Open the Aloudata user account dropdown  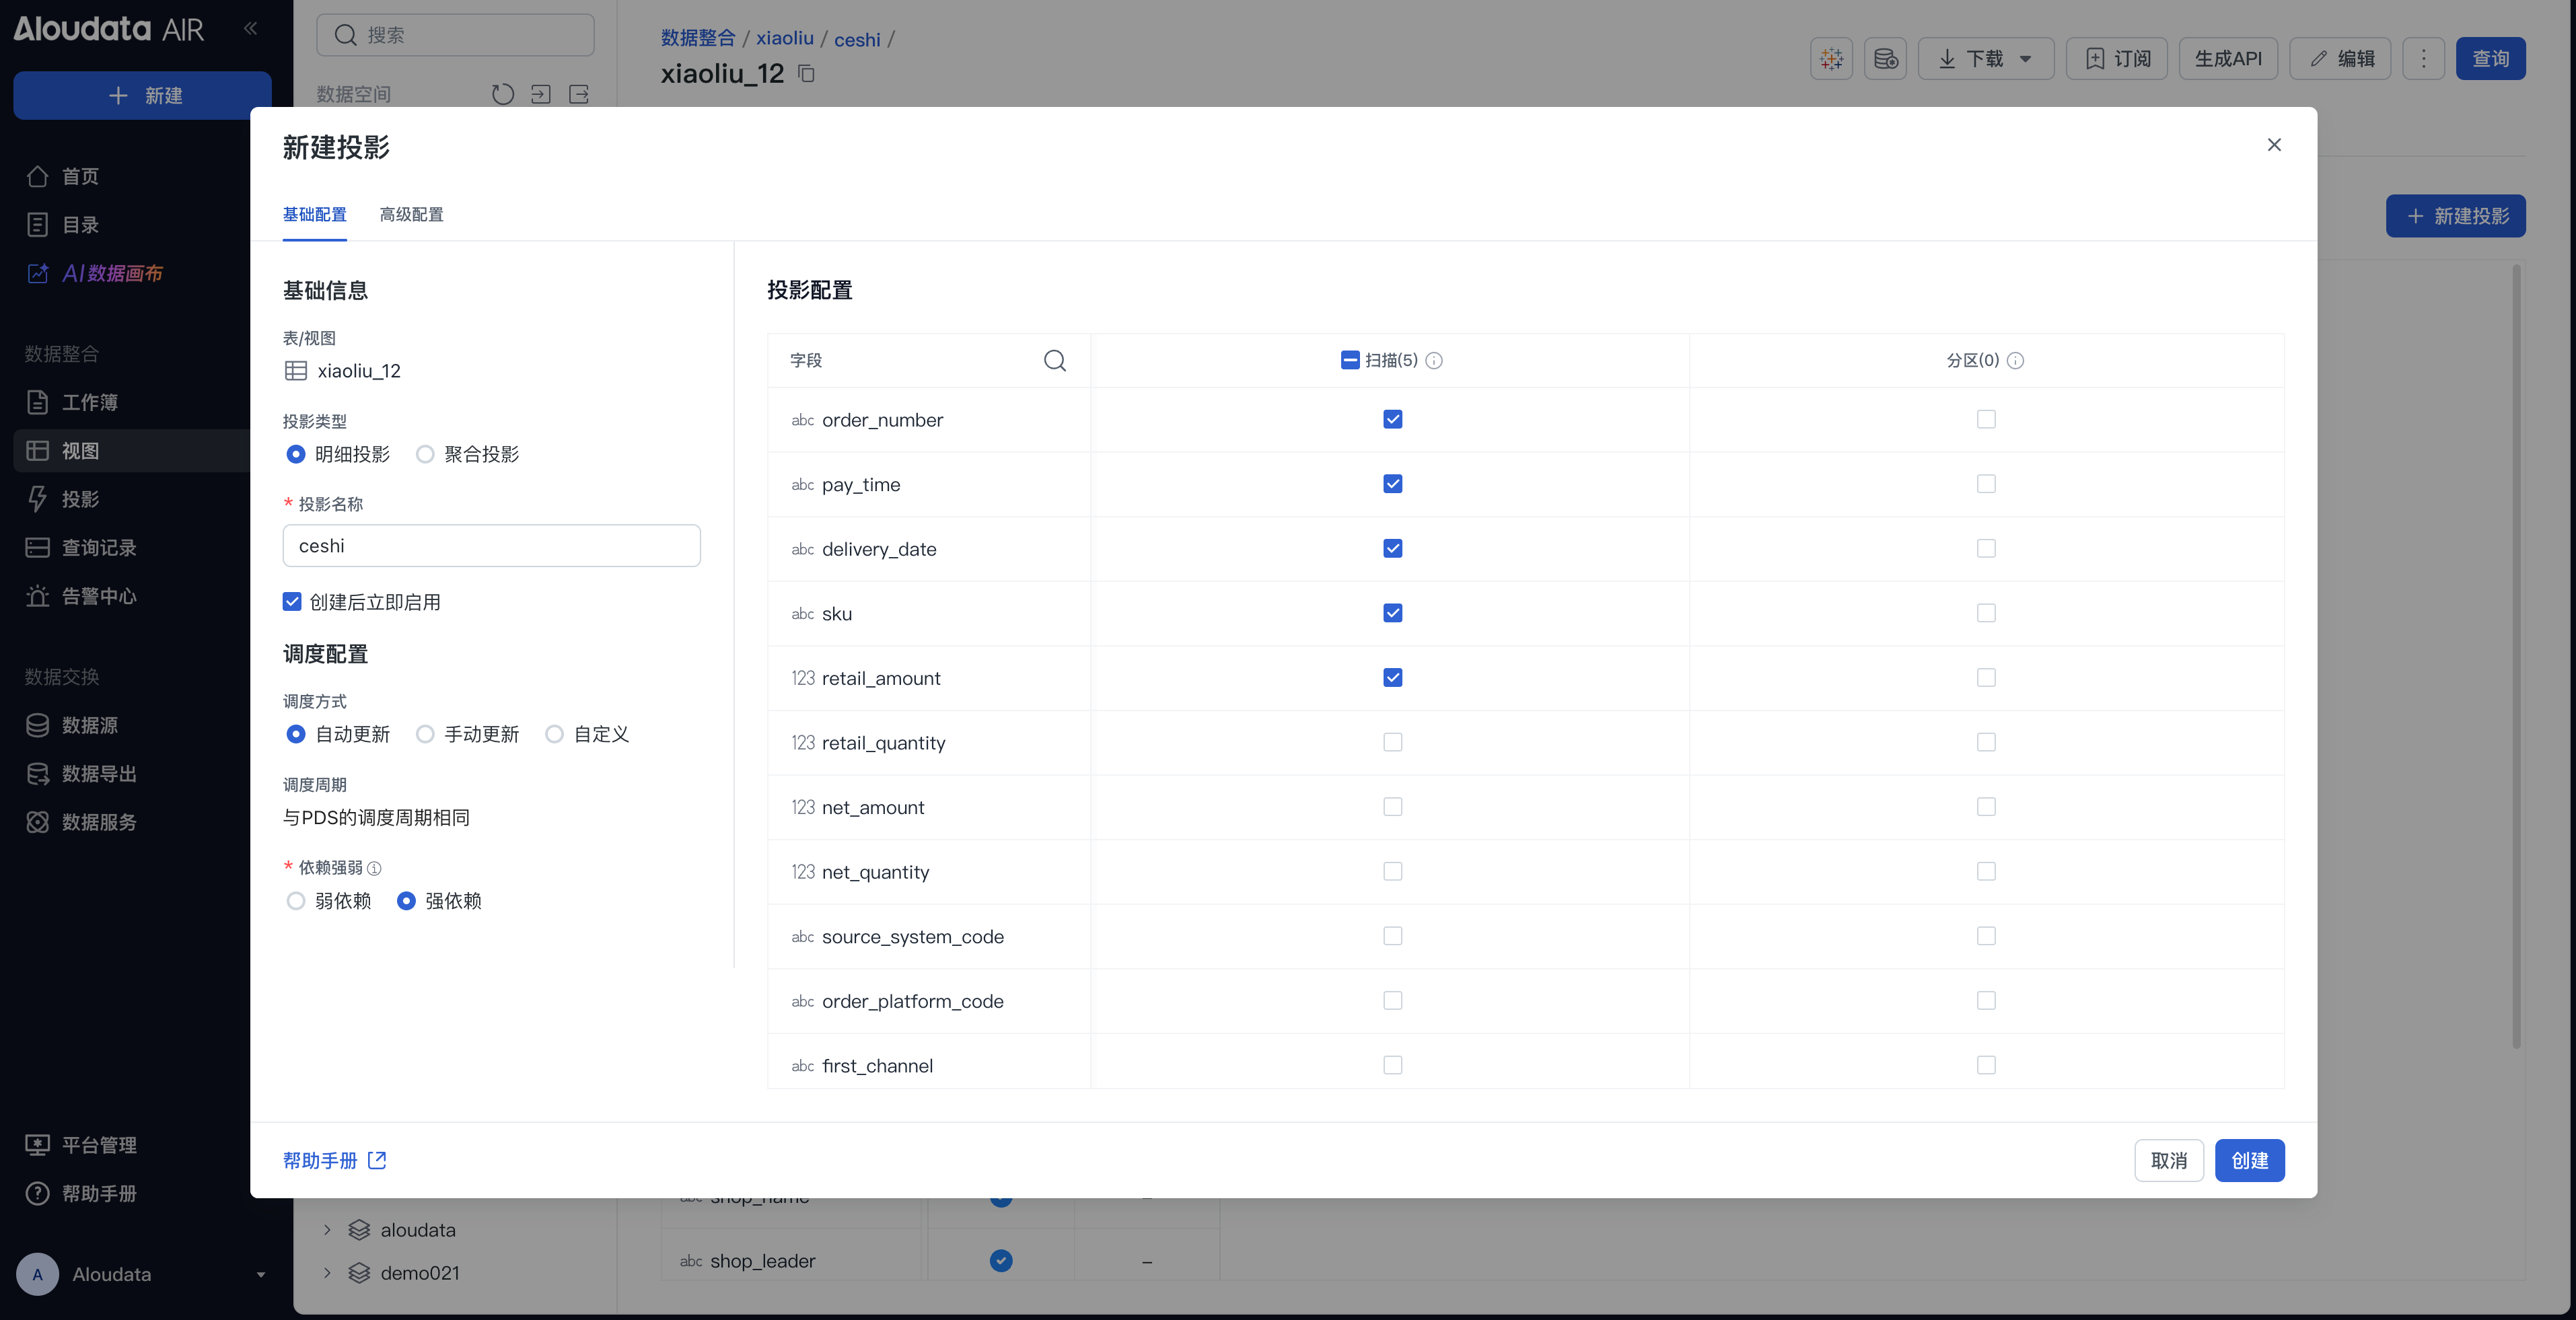point(260,1274)
